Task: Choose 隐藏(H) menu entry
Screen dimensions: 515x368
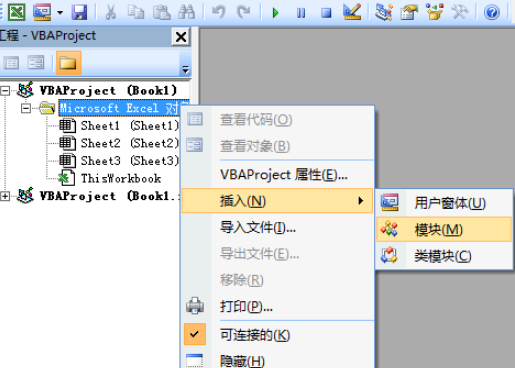Action: pyautogui.click(x=277, y=360)
